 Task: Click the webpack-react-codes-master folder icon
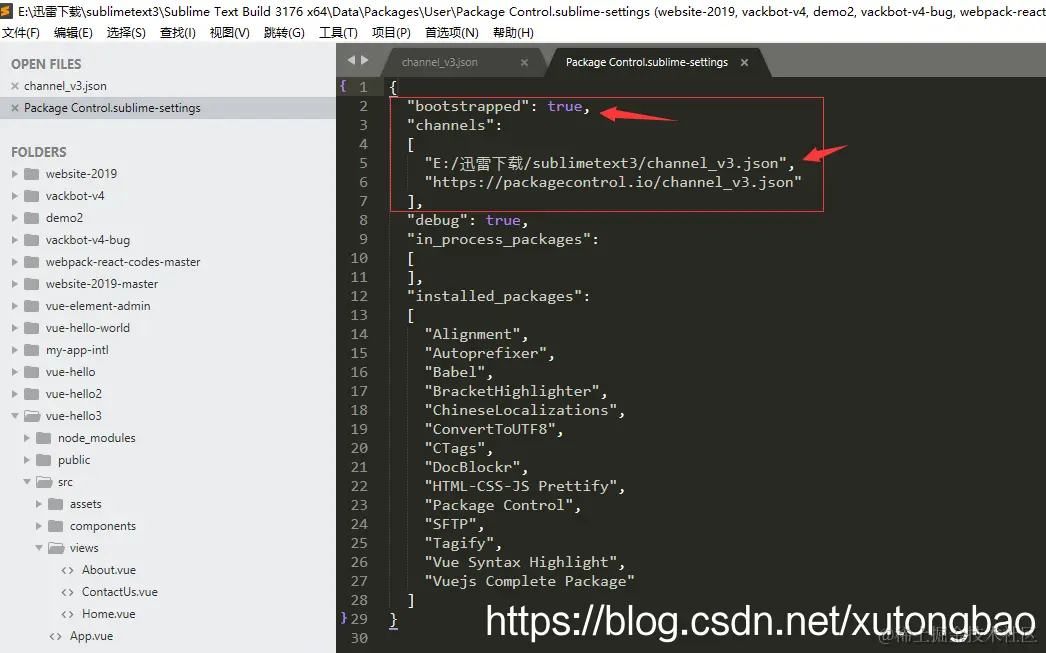pos(31,262)
